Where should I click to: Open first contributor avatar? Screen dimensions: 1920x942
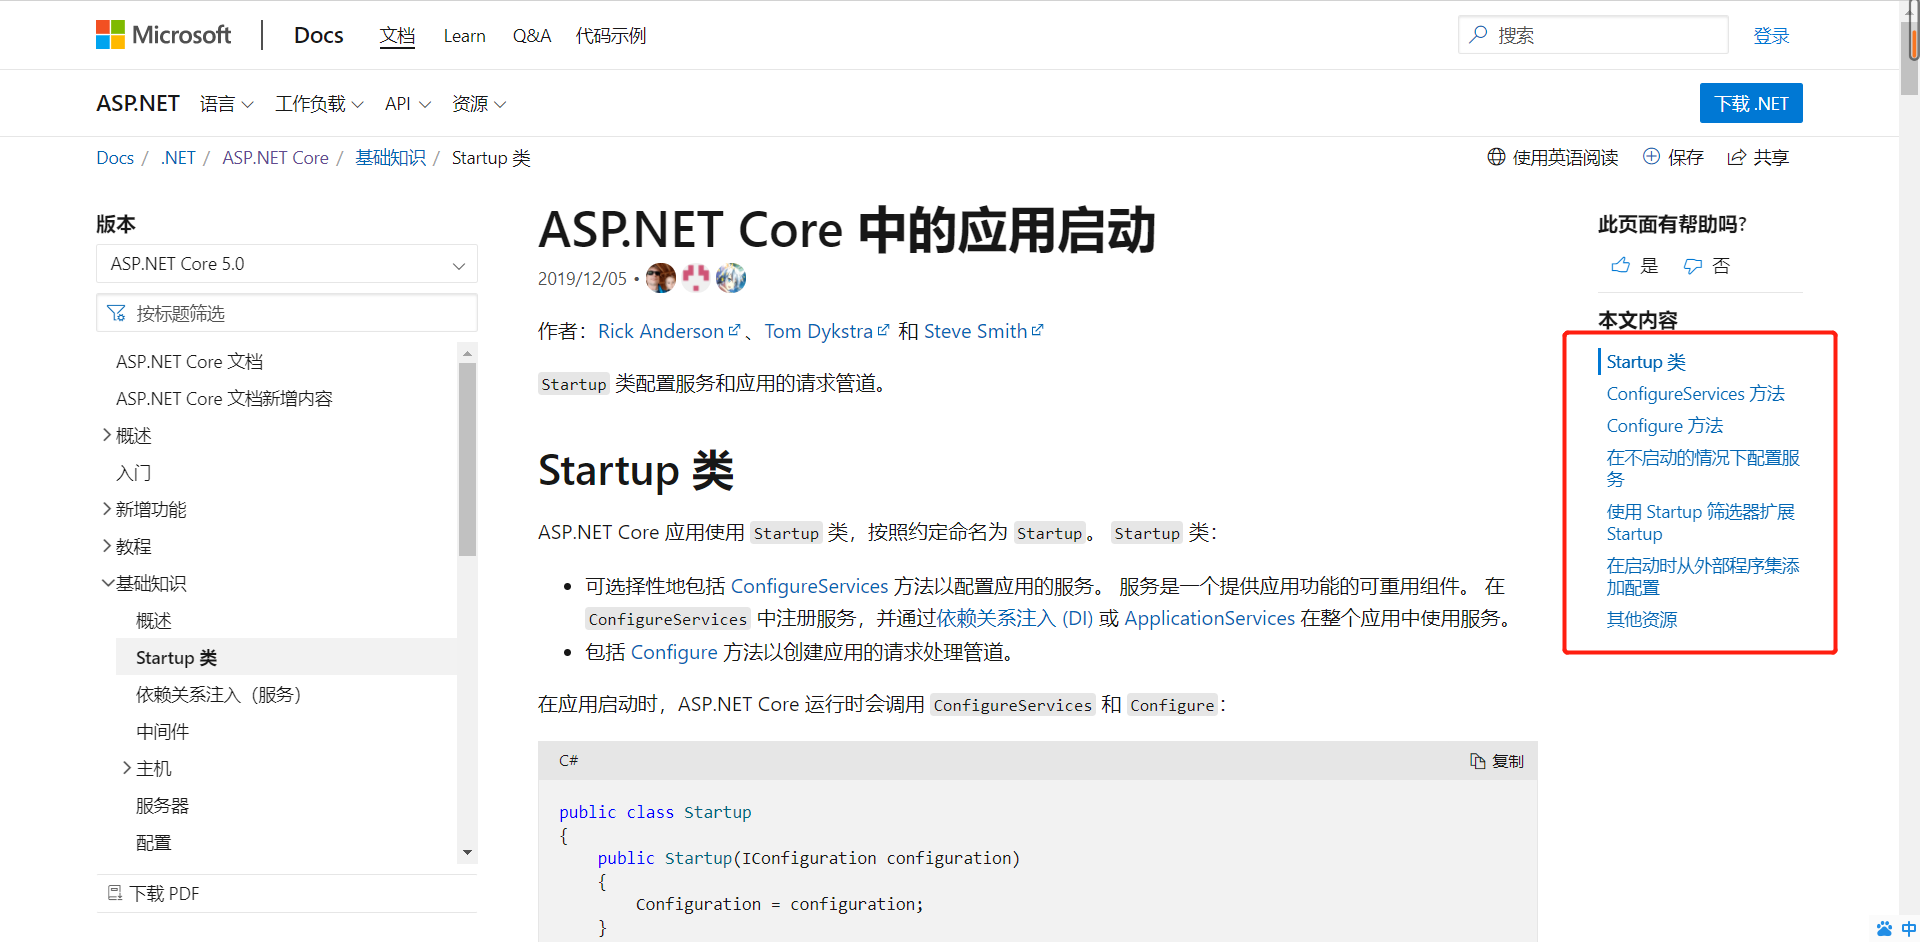[661, 278]
